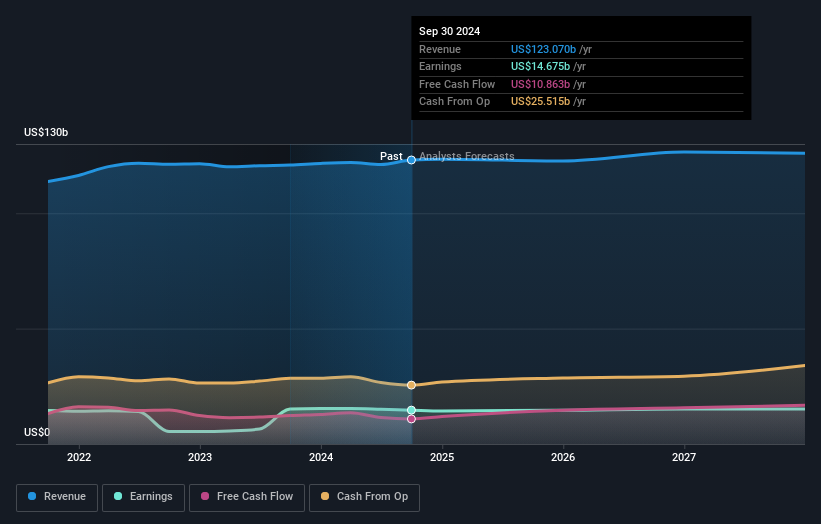Click the US$0 y-axis label

click(37, 432)
